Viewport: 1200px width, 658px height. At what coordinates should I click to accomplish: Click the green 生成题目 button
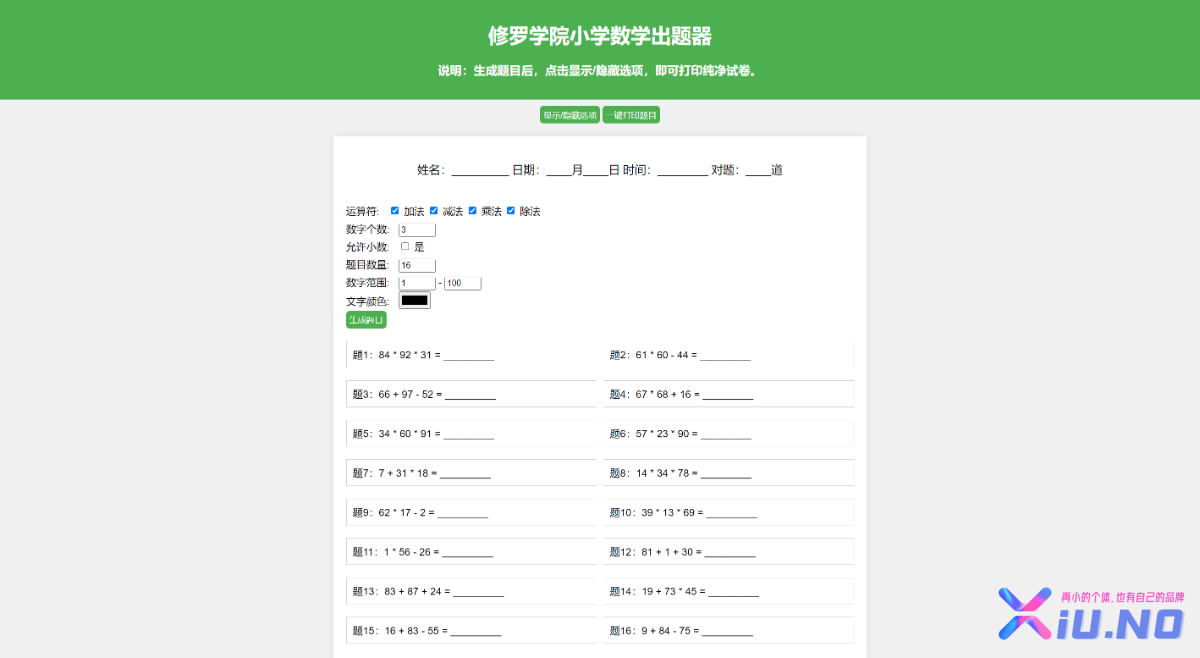tap(366, 320)
